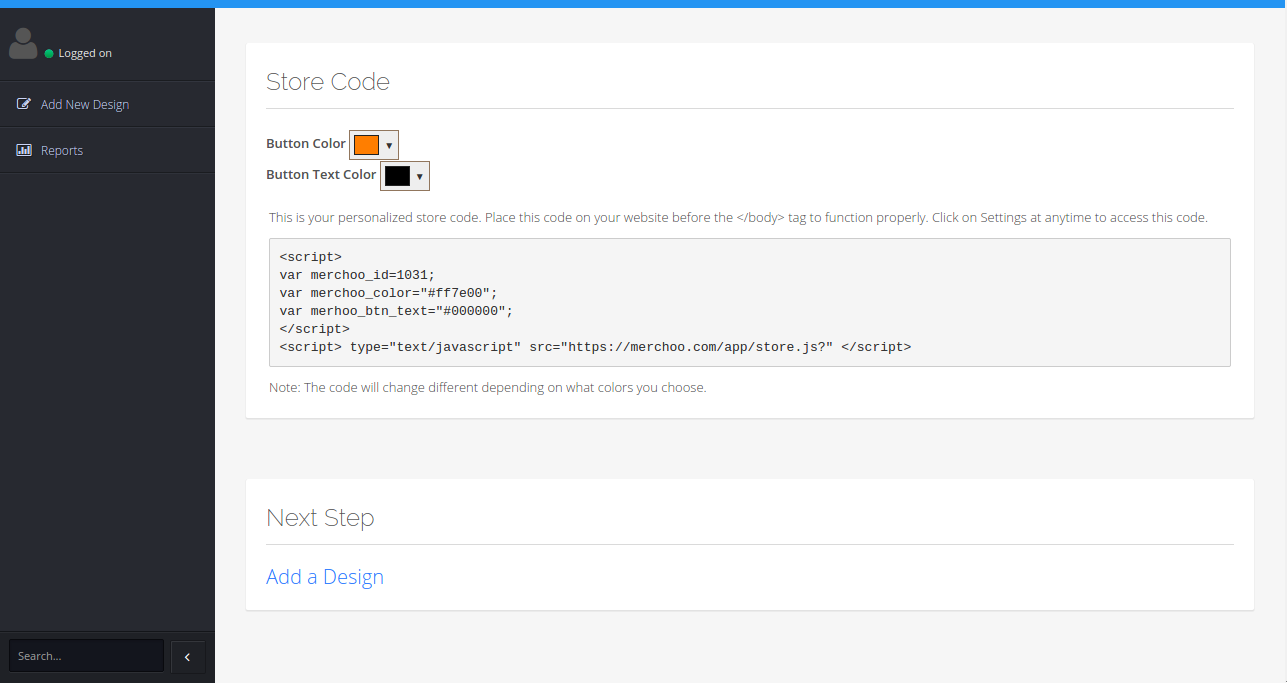The height and width of the screenshot is (683, 1287).
Task: Follow the Add a Design link
Action: pyautogui.click(x=325, y=577)
